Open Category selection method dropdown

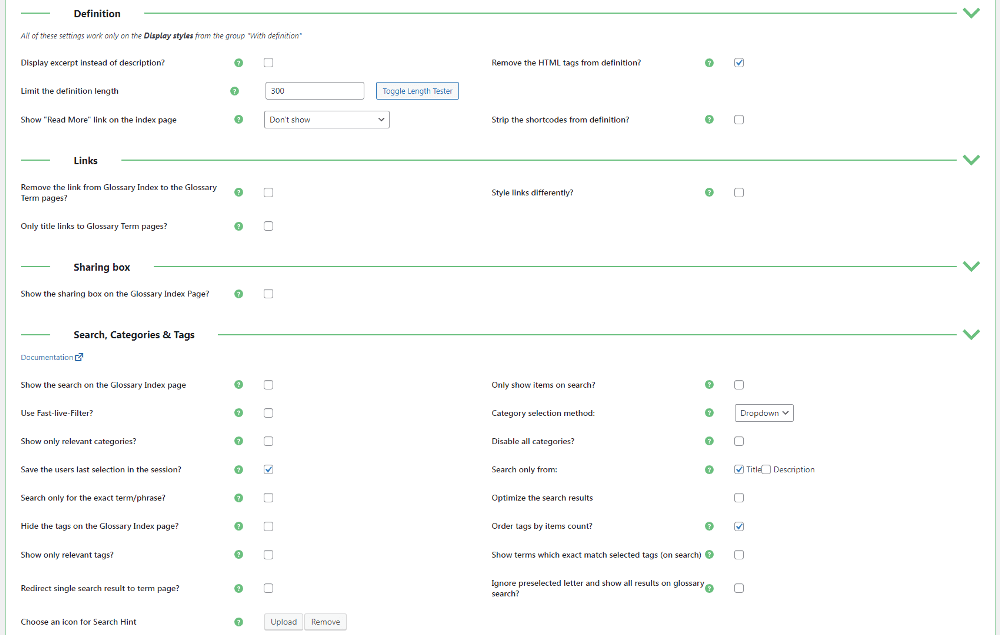764,413
